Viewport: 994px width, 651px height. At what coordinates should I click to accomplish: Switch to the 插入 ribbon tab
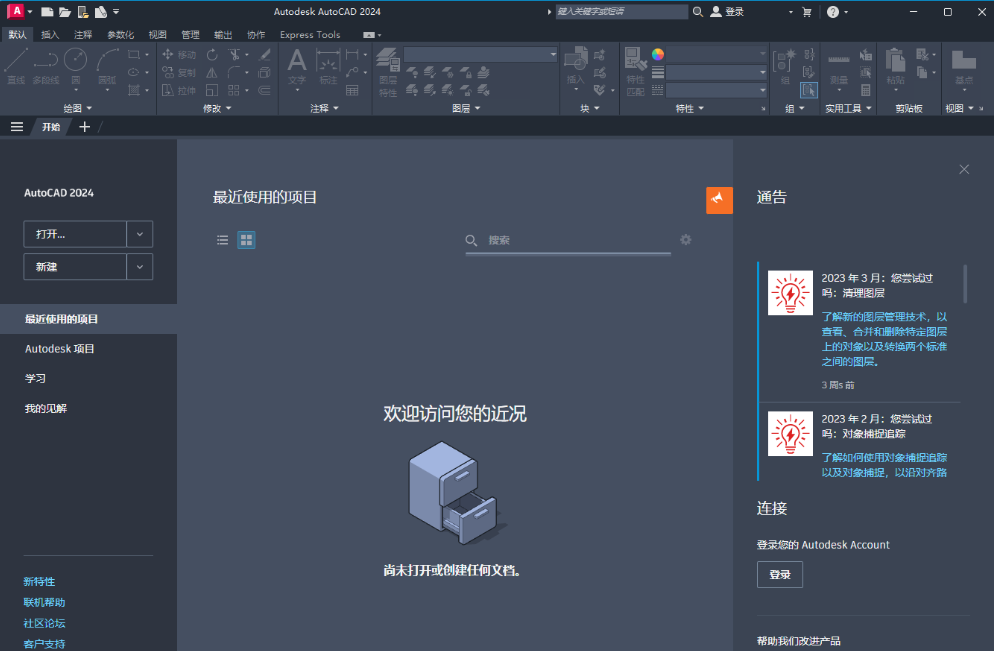(x=49, y=35)
